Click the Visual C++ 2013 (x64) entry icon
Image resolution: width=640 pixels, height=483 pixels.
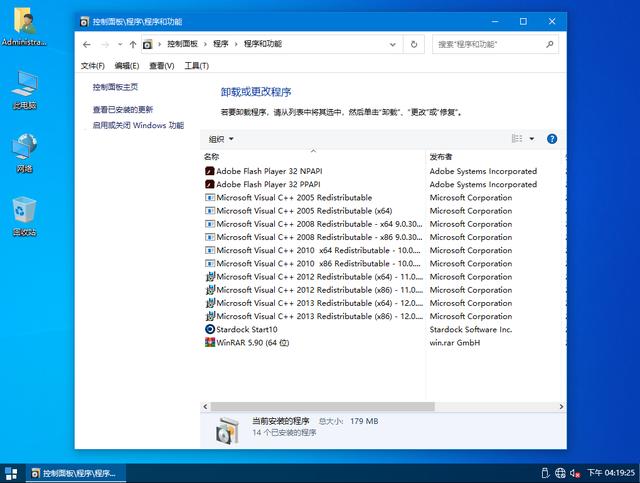tap(210, 303)
